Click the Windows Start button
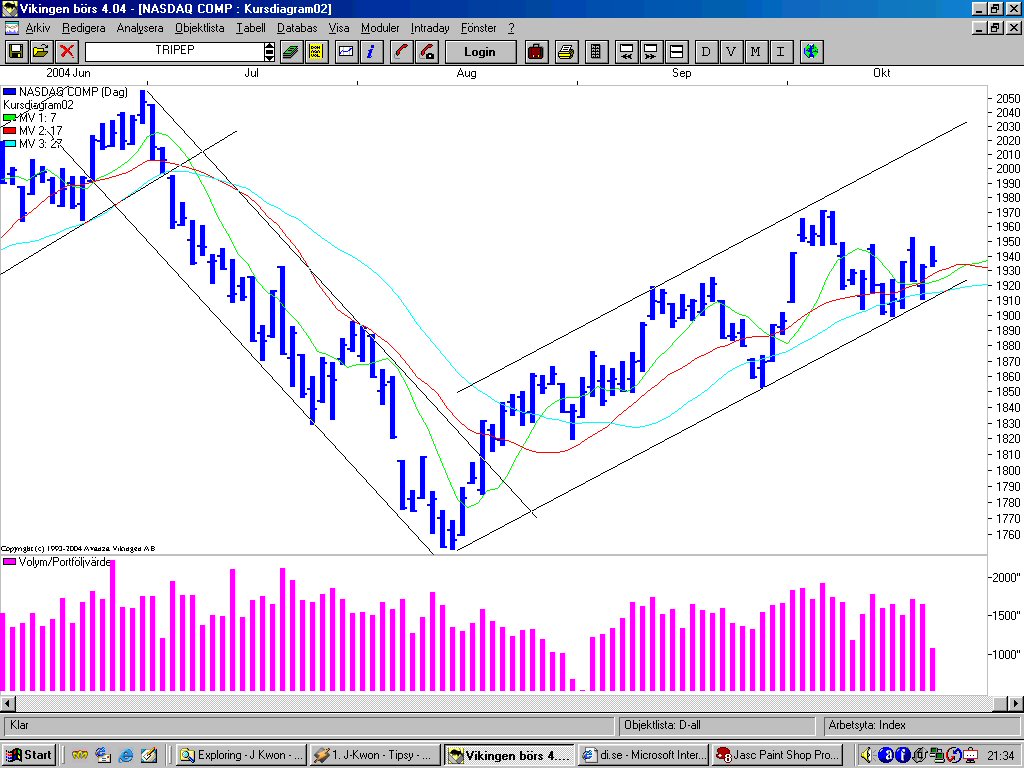Screen dimensions: 1024x768 pos(29,755)
